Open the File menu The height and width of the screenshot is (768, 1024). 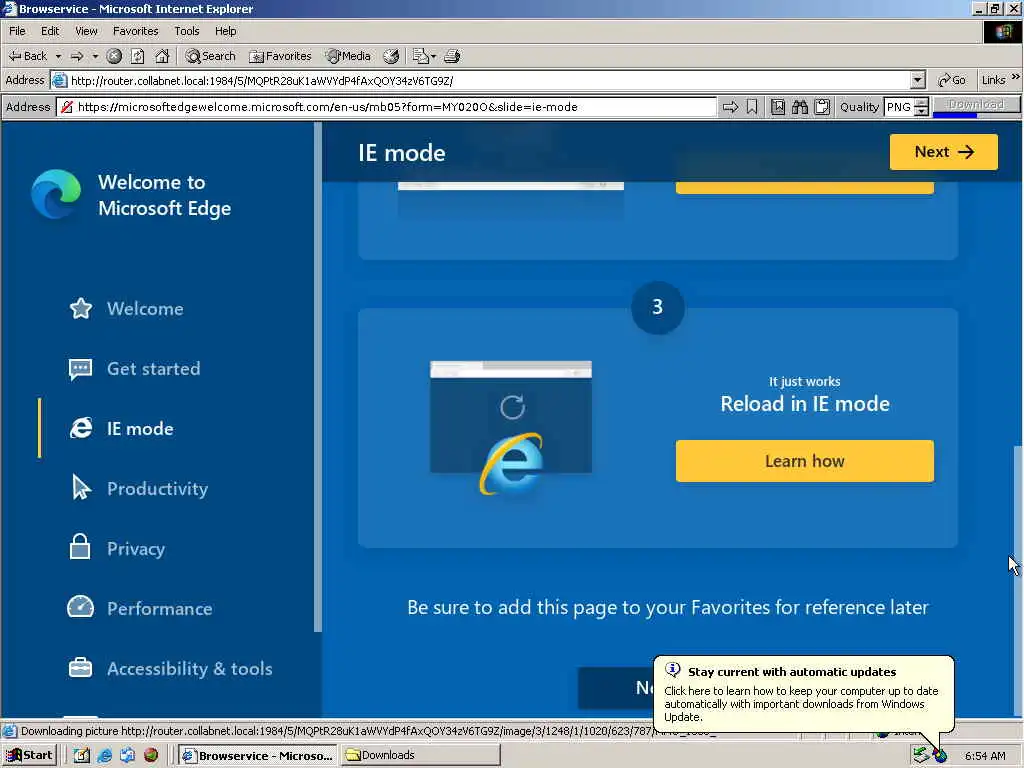point(17,31)
